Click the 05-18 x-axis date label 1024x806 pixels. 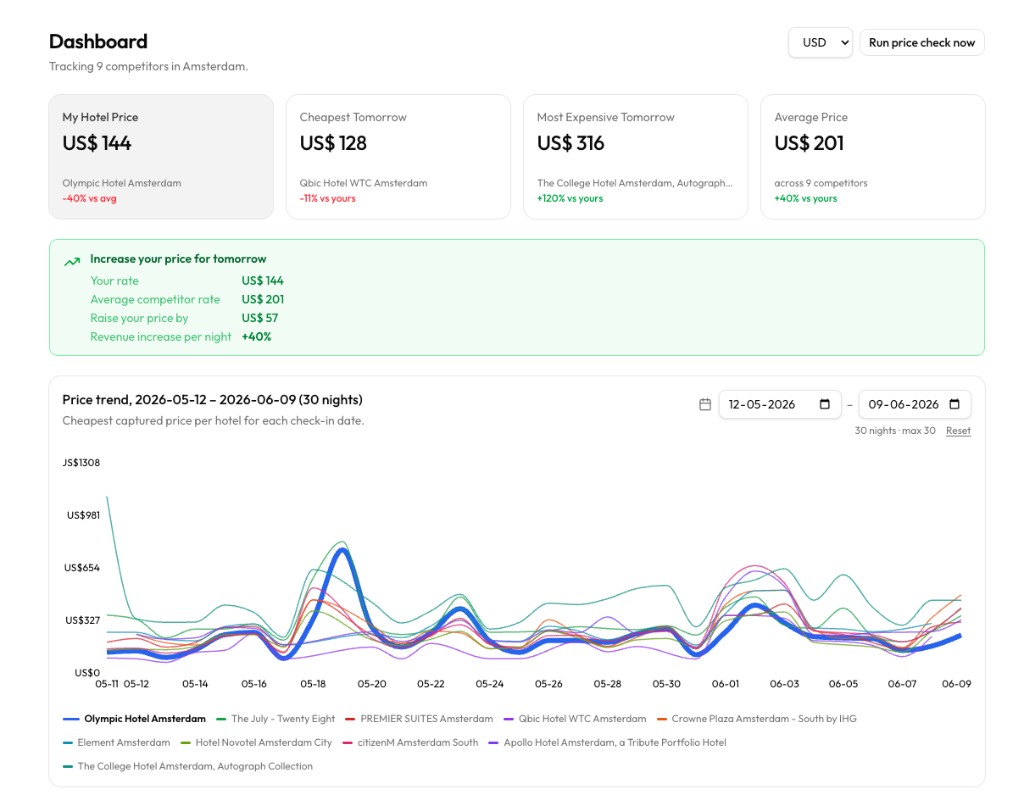coord(313,684)
